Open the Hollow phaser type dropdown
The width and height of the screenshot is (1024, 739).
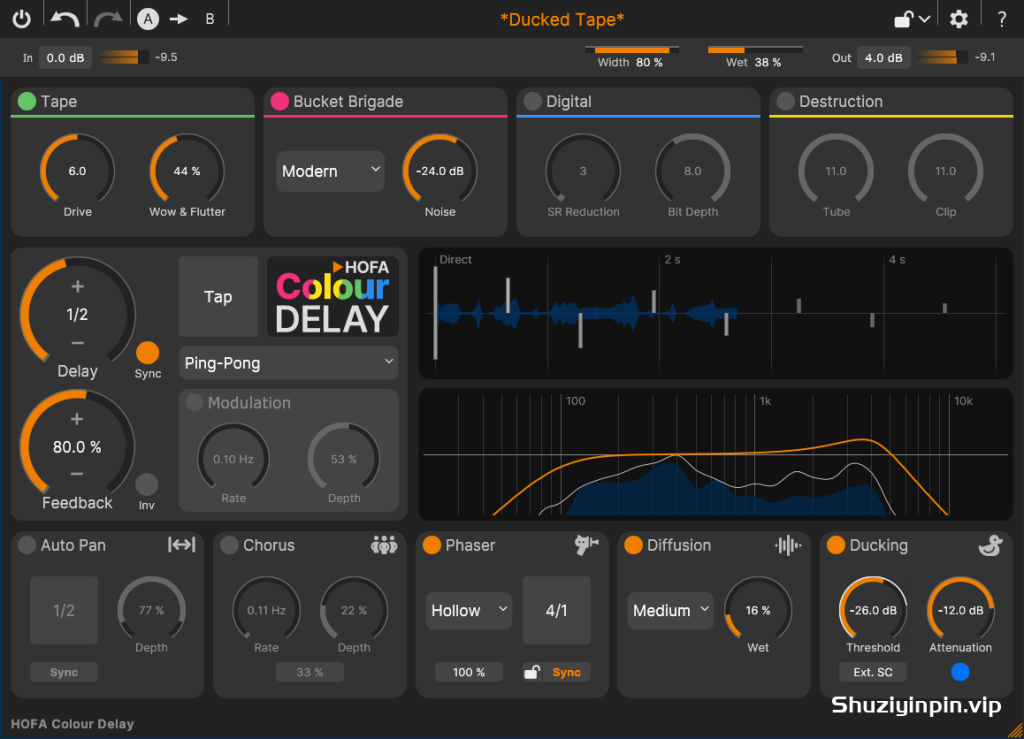[469, 610]
